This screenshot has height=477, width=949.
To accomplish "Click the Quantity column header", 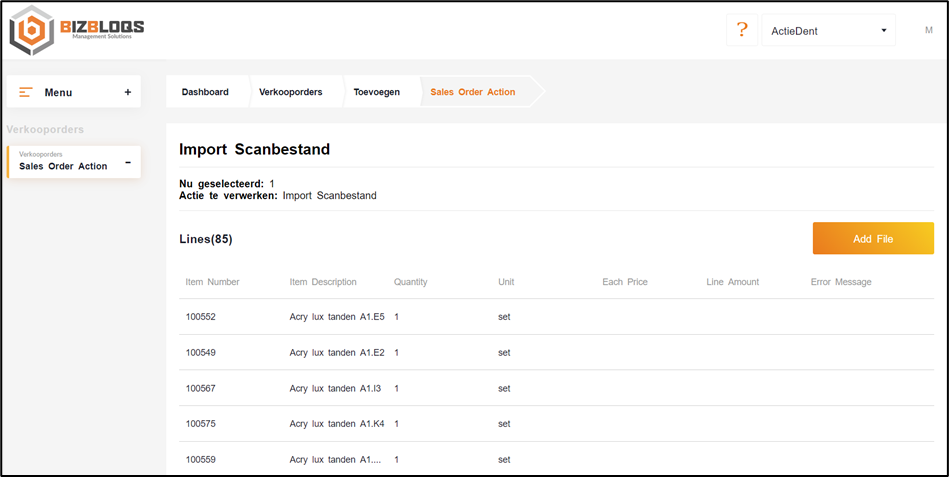I will click(x=410, y=282).
